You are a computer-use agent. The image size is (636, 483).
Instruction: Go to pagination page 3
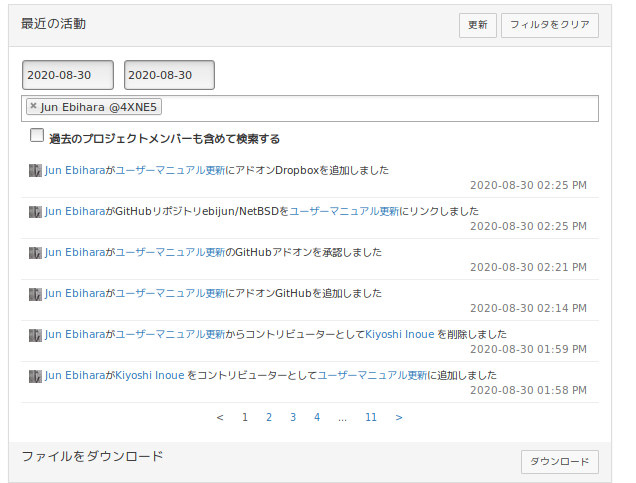coord(293,417)
